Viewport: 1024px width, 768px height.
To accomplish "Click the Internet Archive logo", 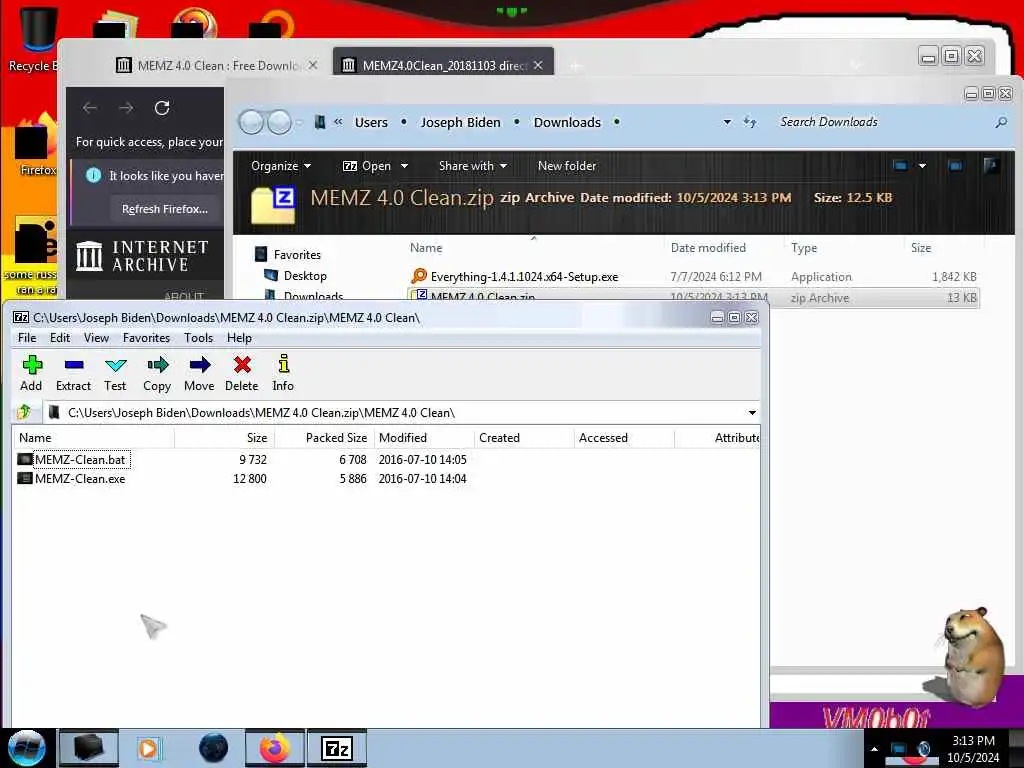I will click(x=142, y=256).
